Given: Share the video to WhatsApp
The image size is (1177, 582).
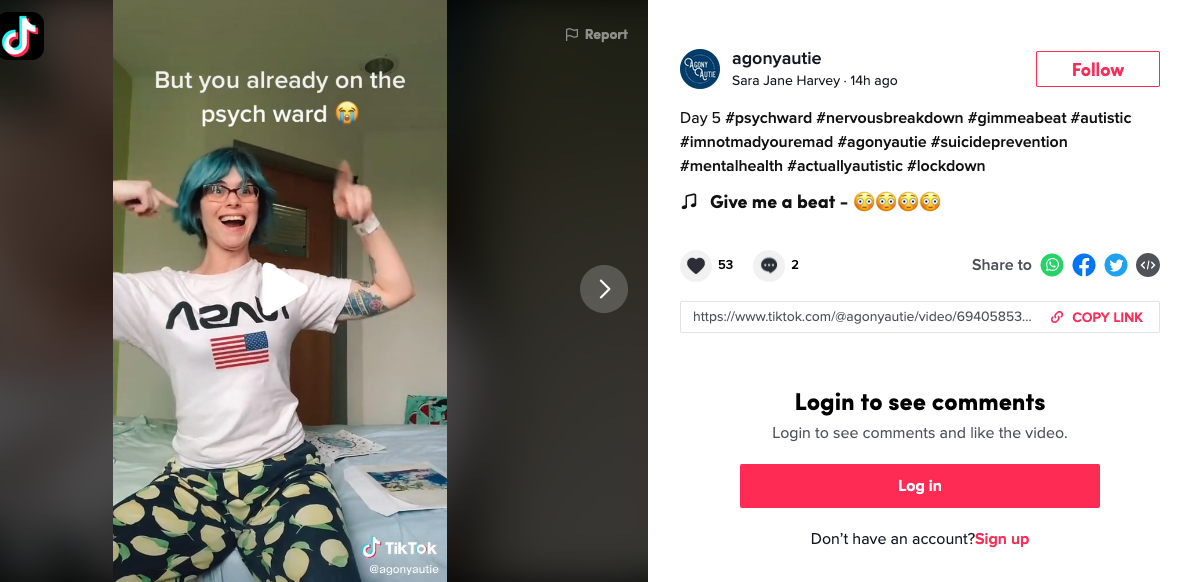Looking at the screenshot, I should [x=1052, y=265].
